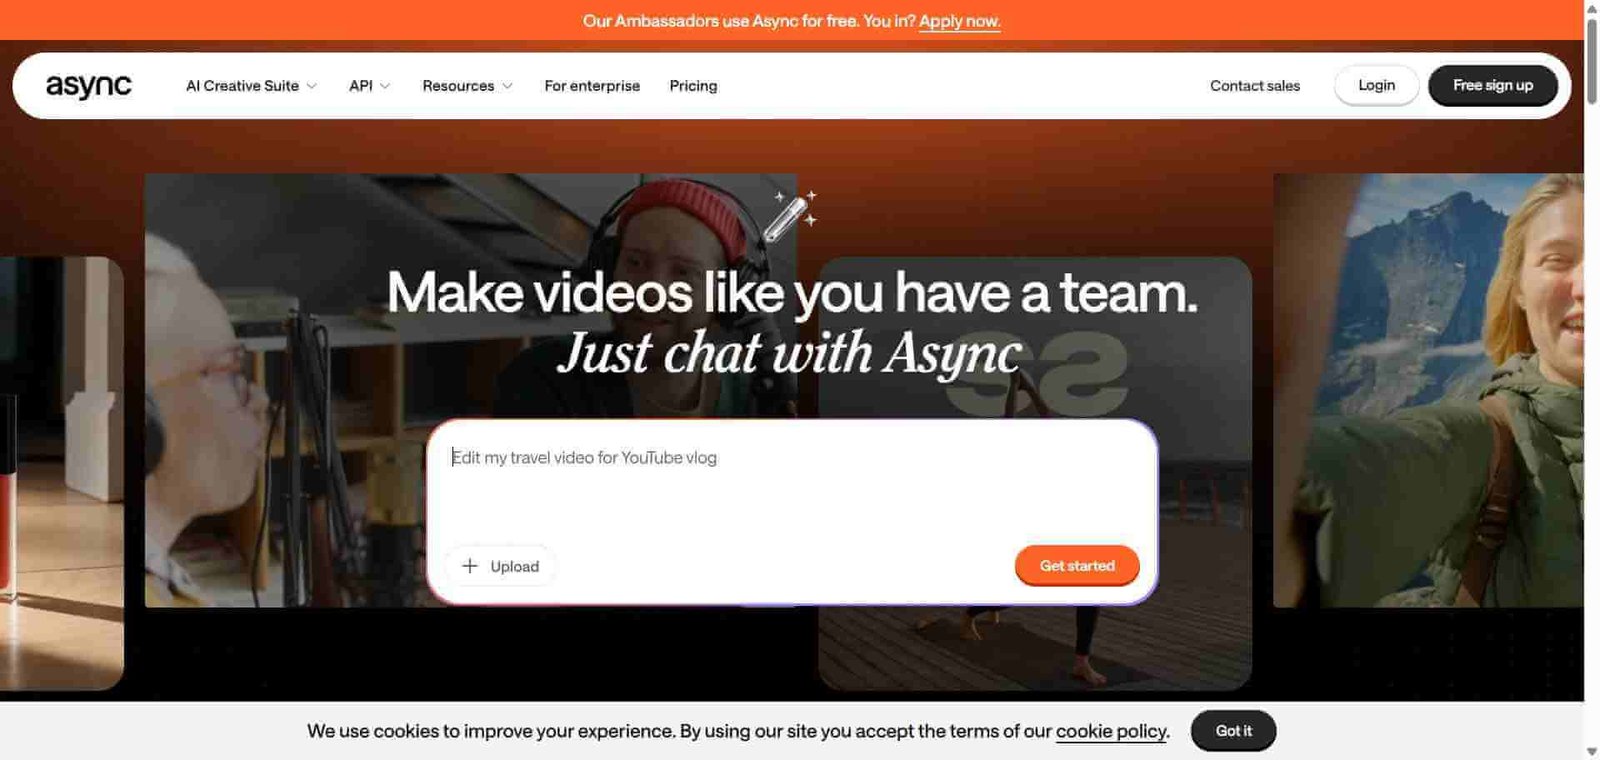Click the Login button
This screenshot has width=1600, height=760.
click(1376, 85)
